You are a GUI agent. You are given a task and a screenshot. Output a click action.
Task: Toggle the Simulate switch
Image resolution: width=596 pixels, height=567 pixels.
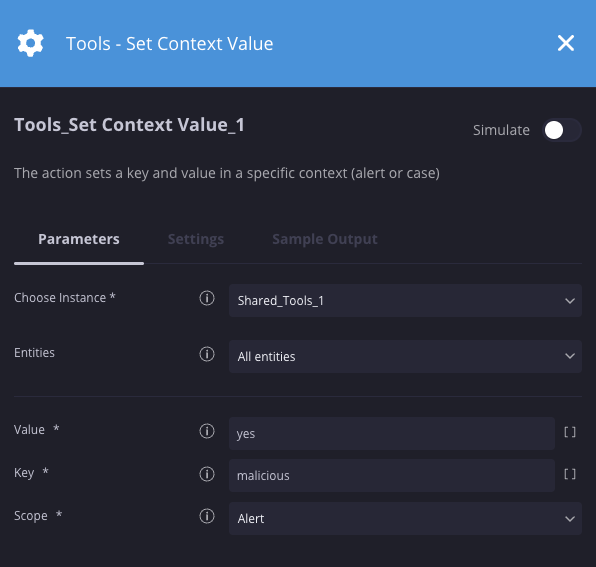[561, 130]
